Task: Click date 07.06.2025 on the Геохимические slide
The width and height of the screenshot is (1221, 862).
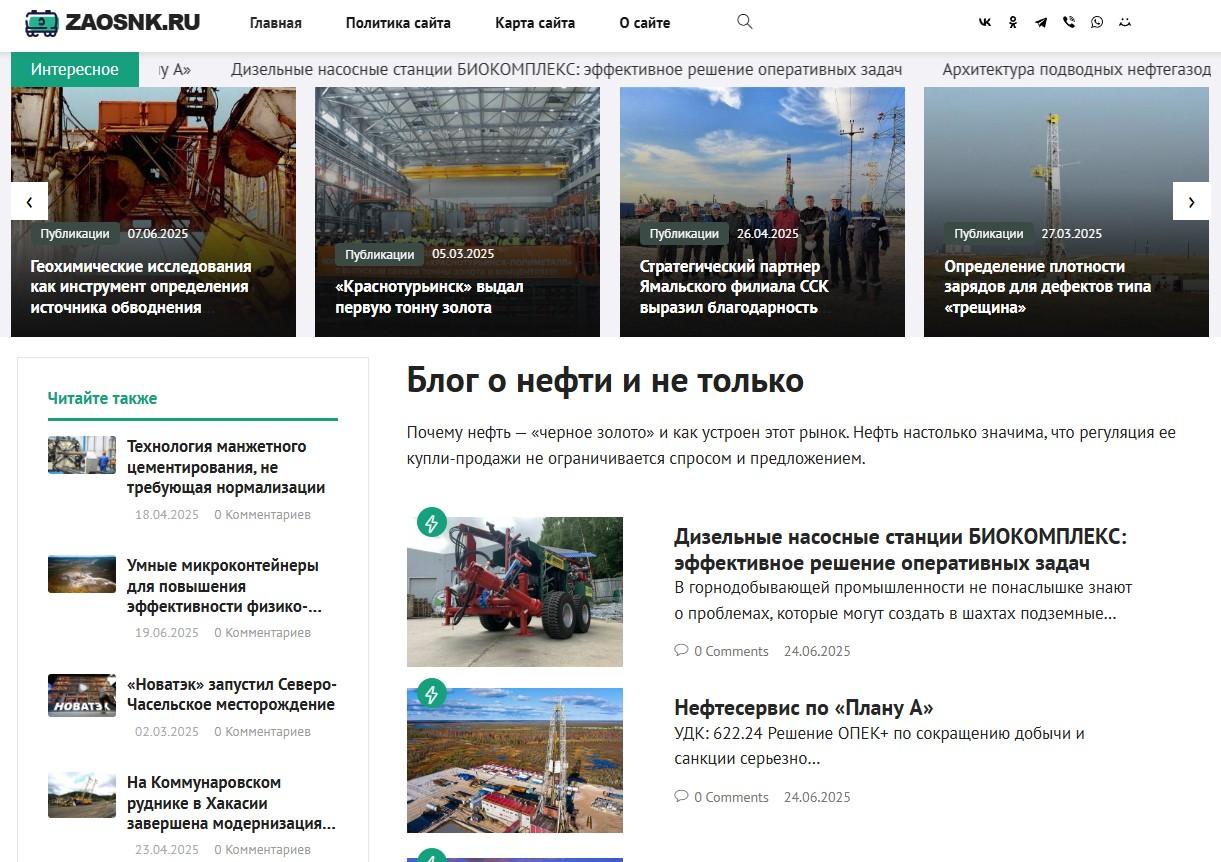Action: coord(158,234)
